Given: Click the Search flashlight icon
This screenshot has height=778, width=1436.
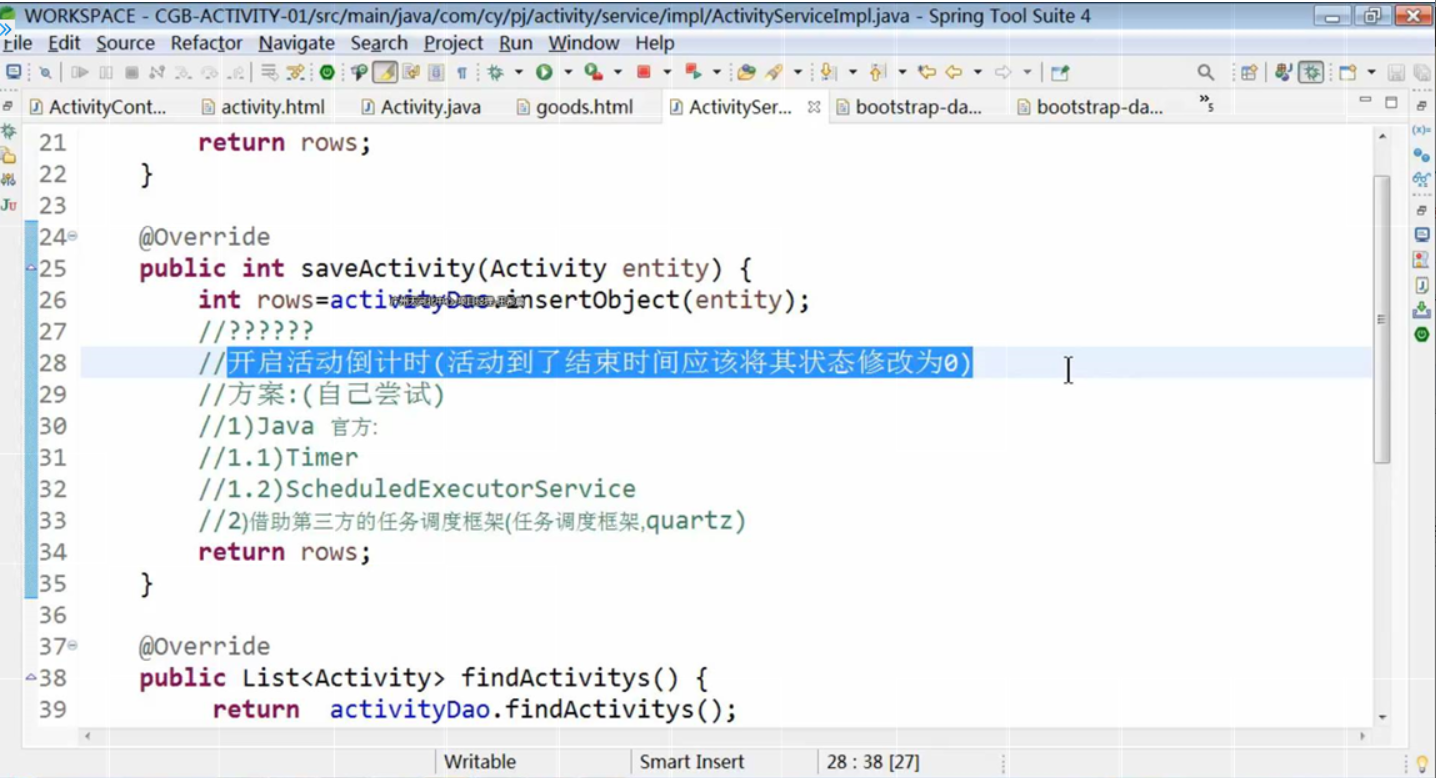Looking at the screenshot, I should pyautogui.click(x=773, y=72).
